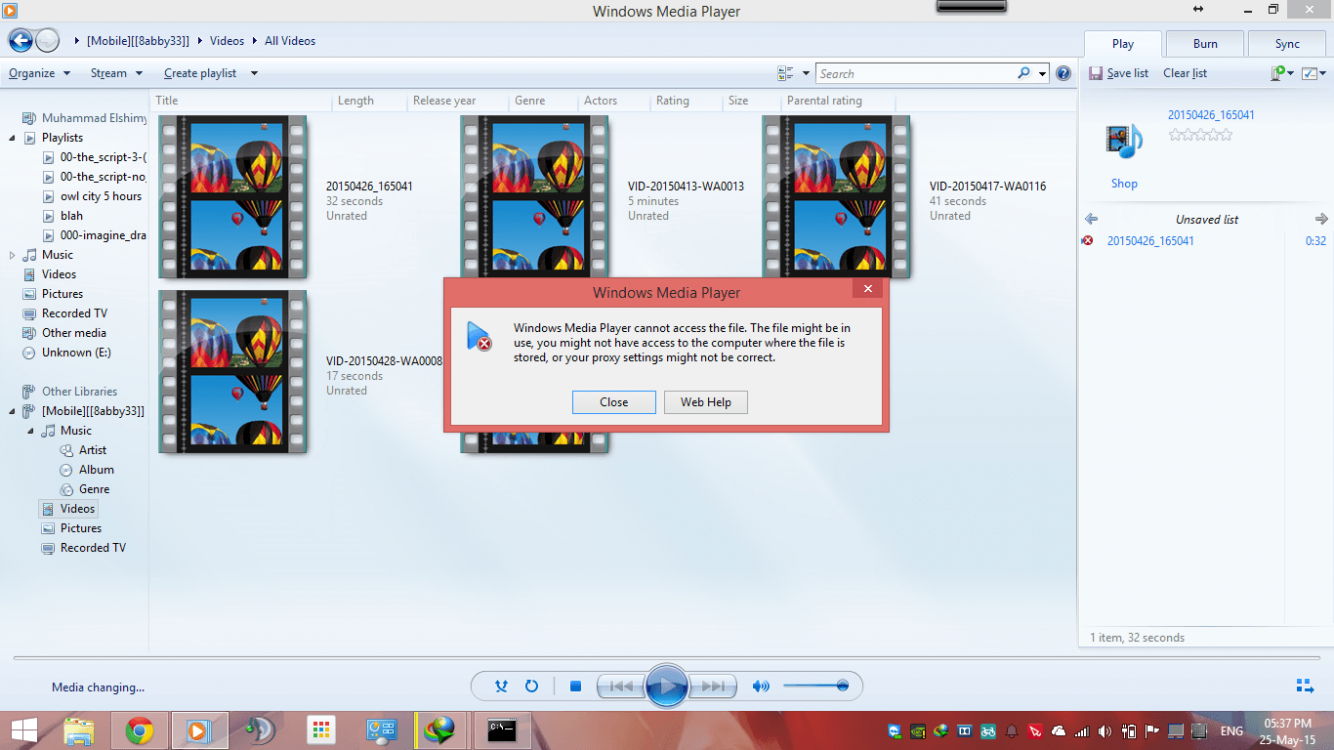This screenshot has height=750, width=1334.
Task: Switch to the Burn tab
Action: point(1205,44)
